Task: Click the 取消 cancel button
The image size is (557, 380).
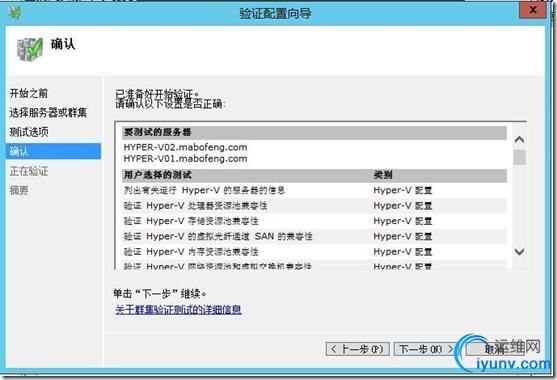Action: point(494,349)
